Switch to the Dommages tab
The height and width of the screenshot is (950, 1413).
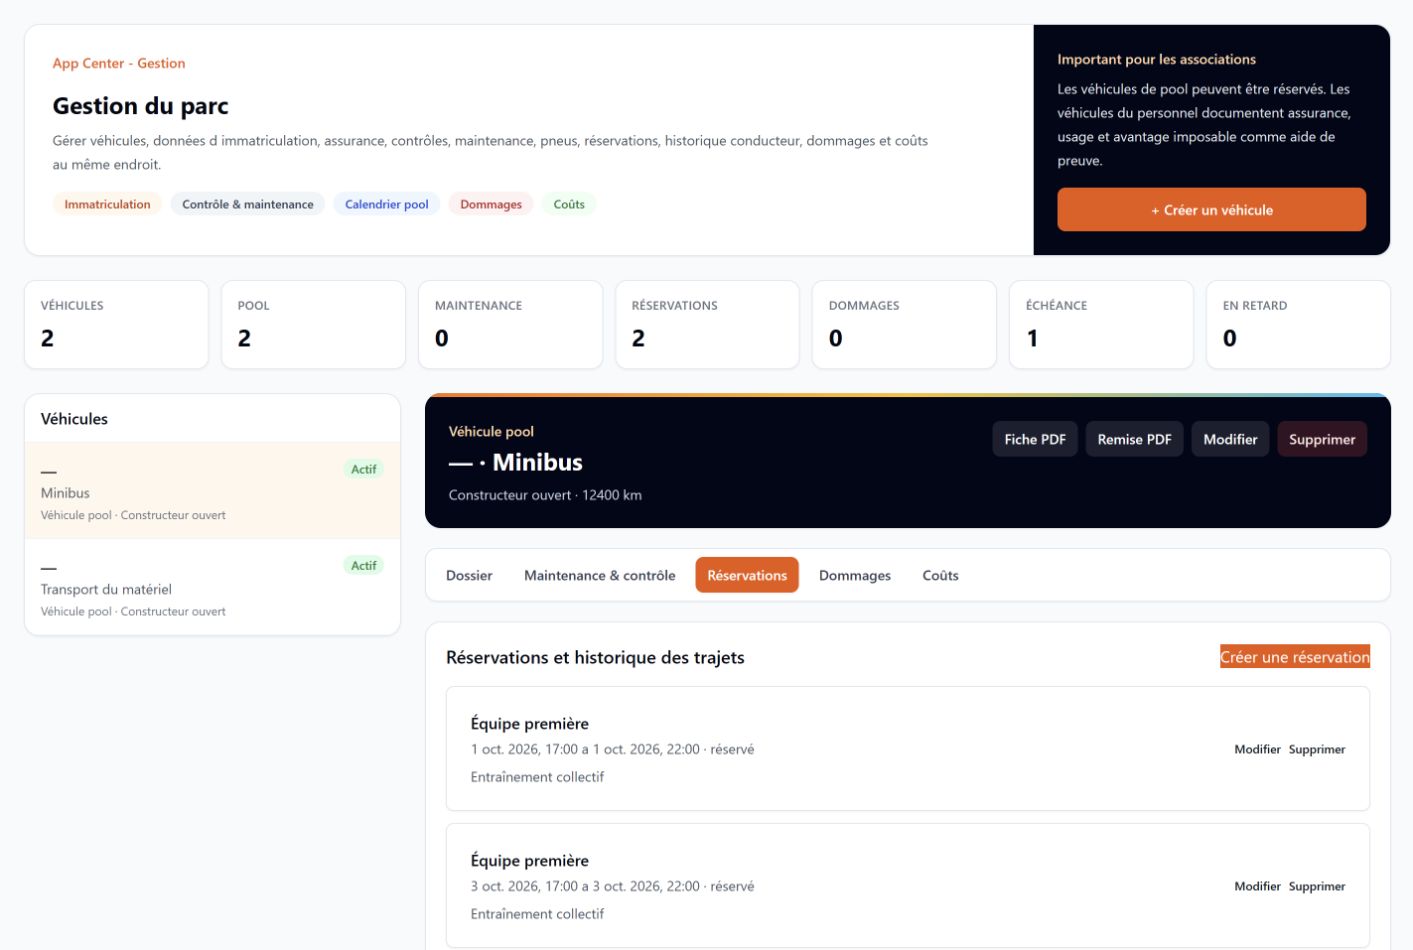[855, 575]
